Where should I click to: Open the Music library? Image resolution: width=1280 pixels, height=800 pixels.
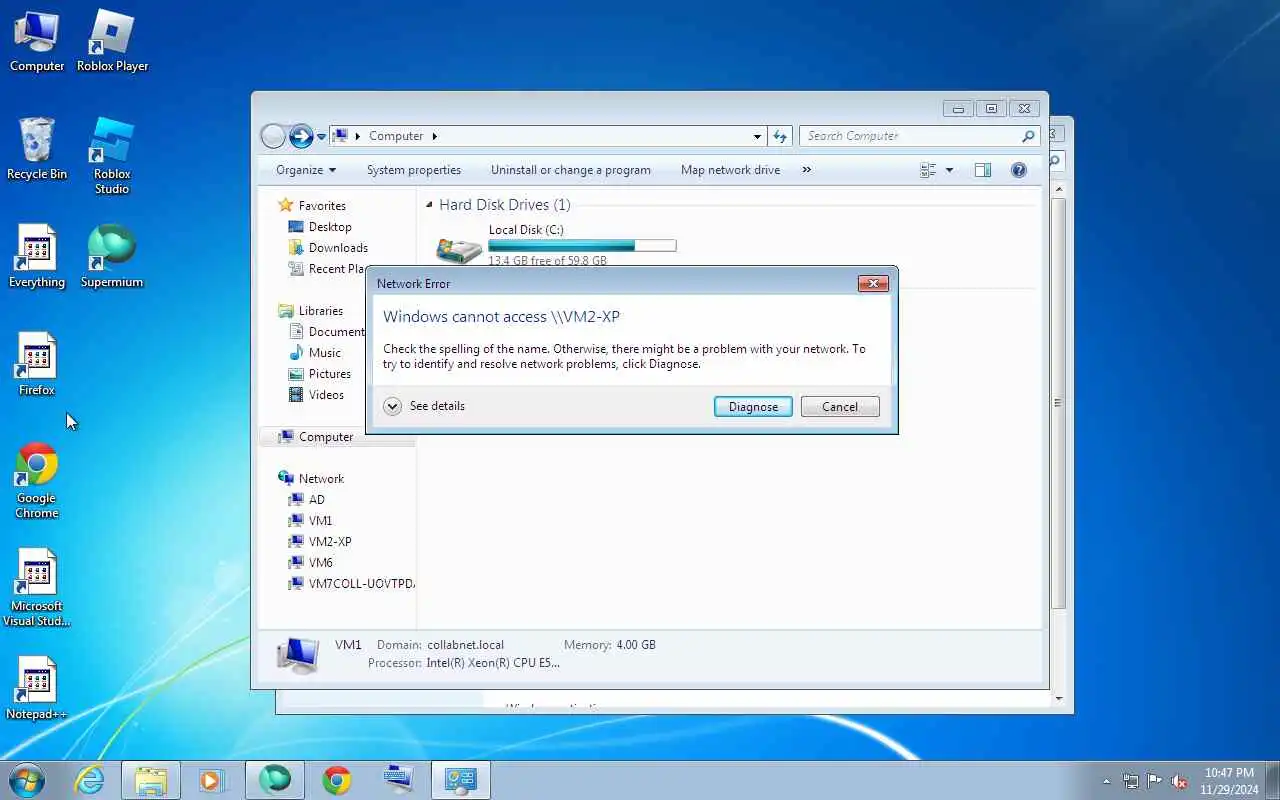click(325, 353)
